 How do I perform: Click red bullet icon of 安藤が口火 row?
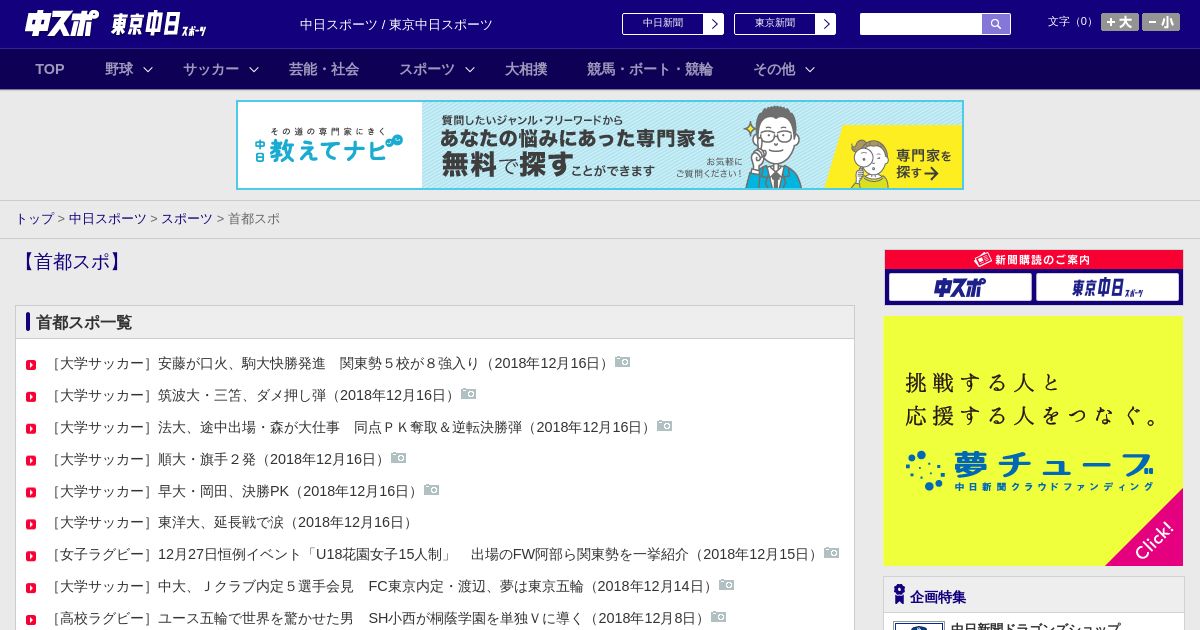[x=31, y=365]
